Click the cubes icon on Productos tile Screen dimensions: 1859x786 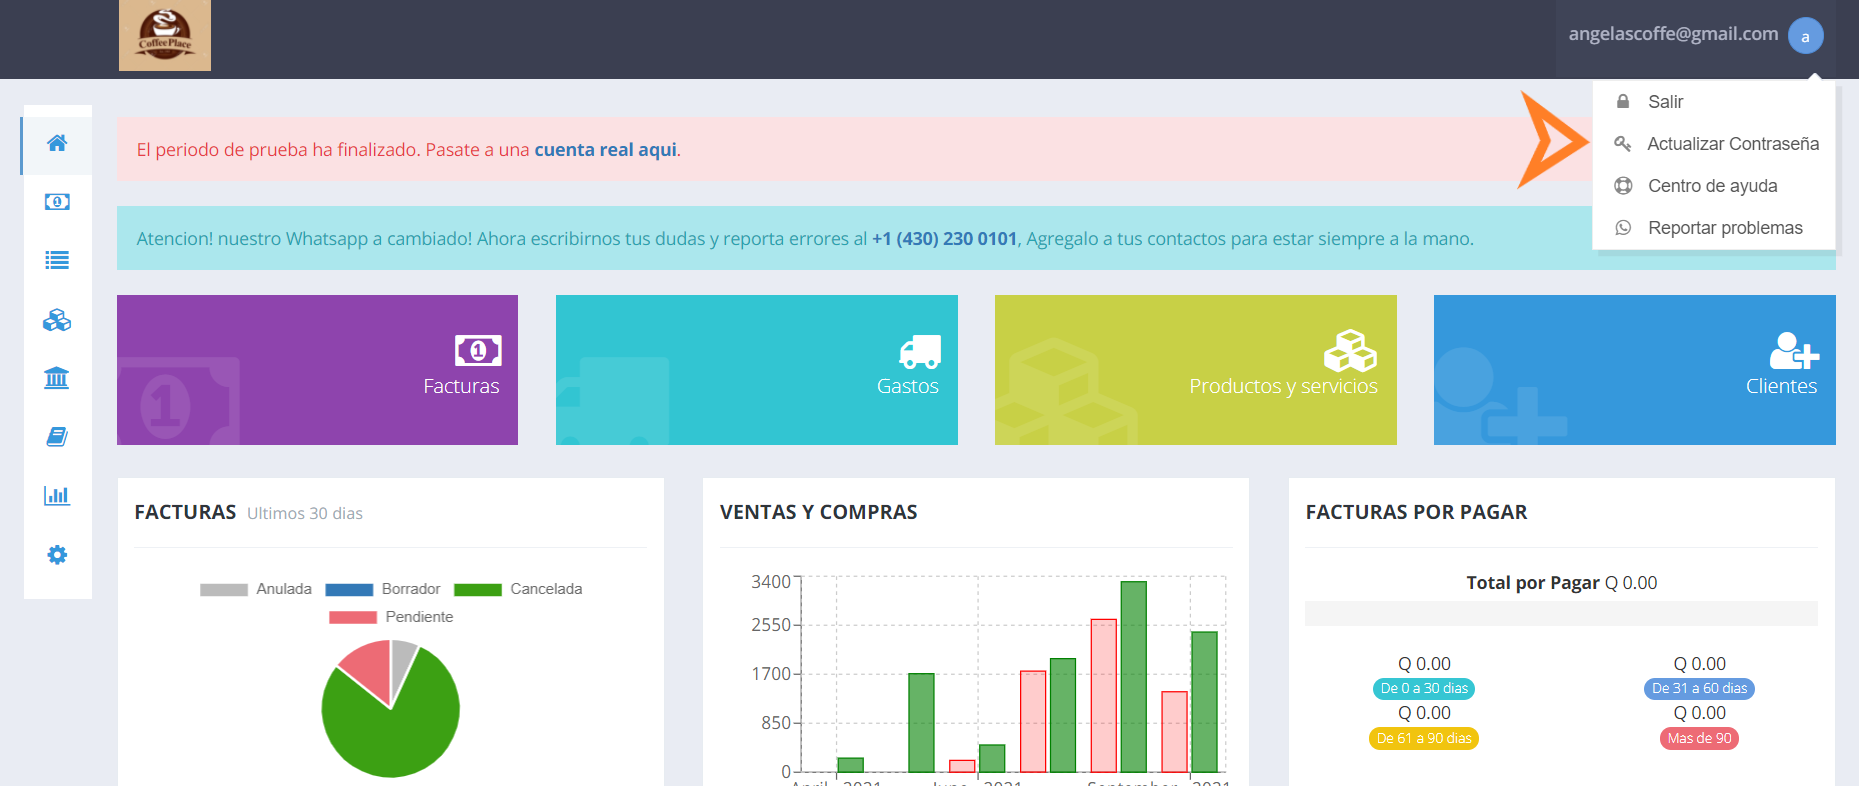tap(1350, 351)
